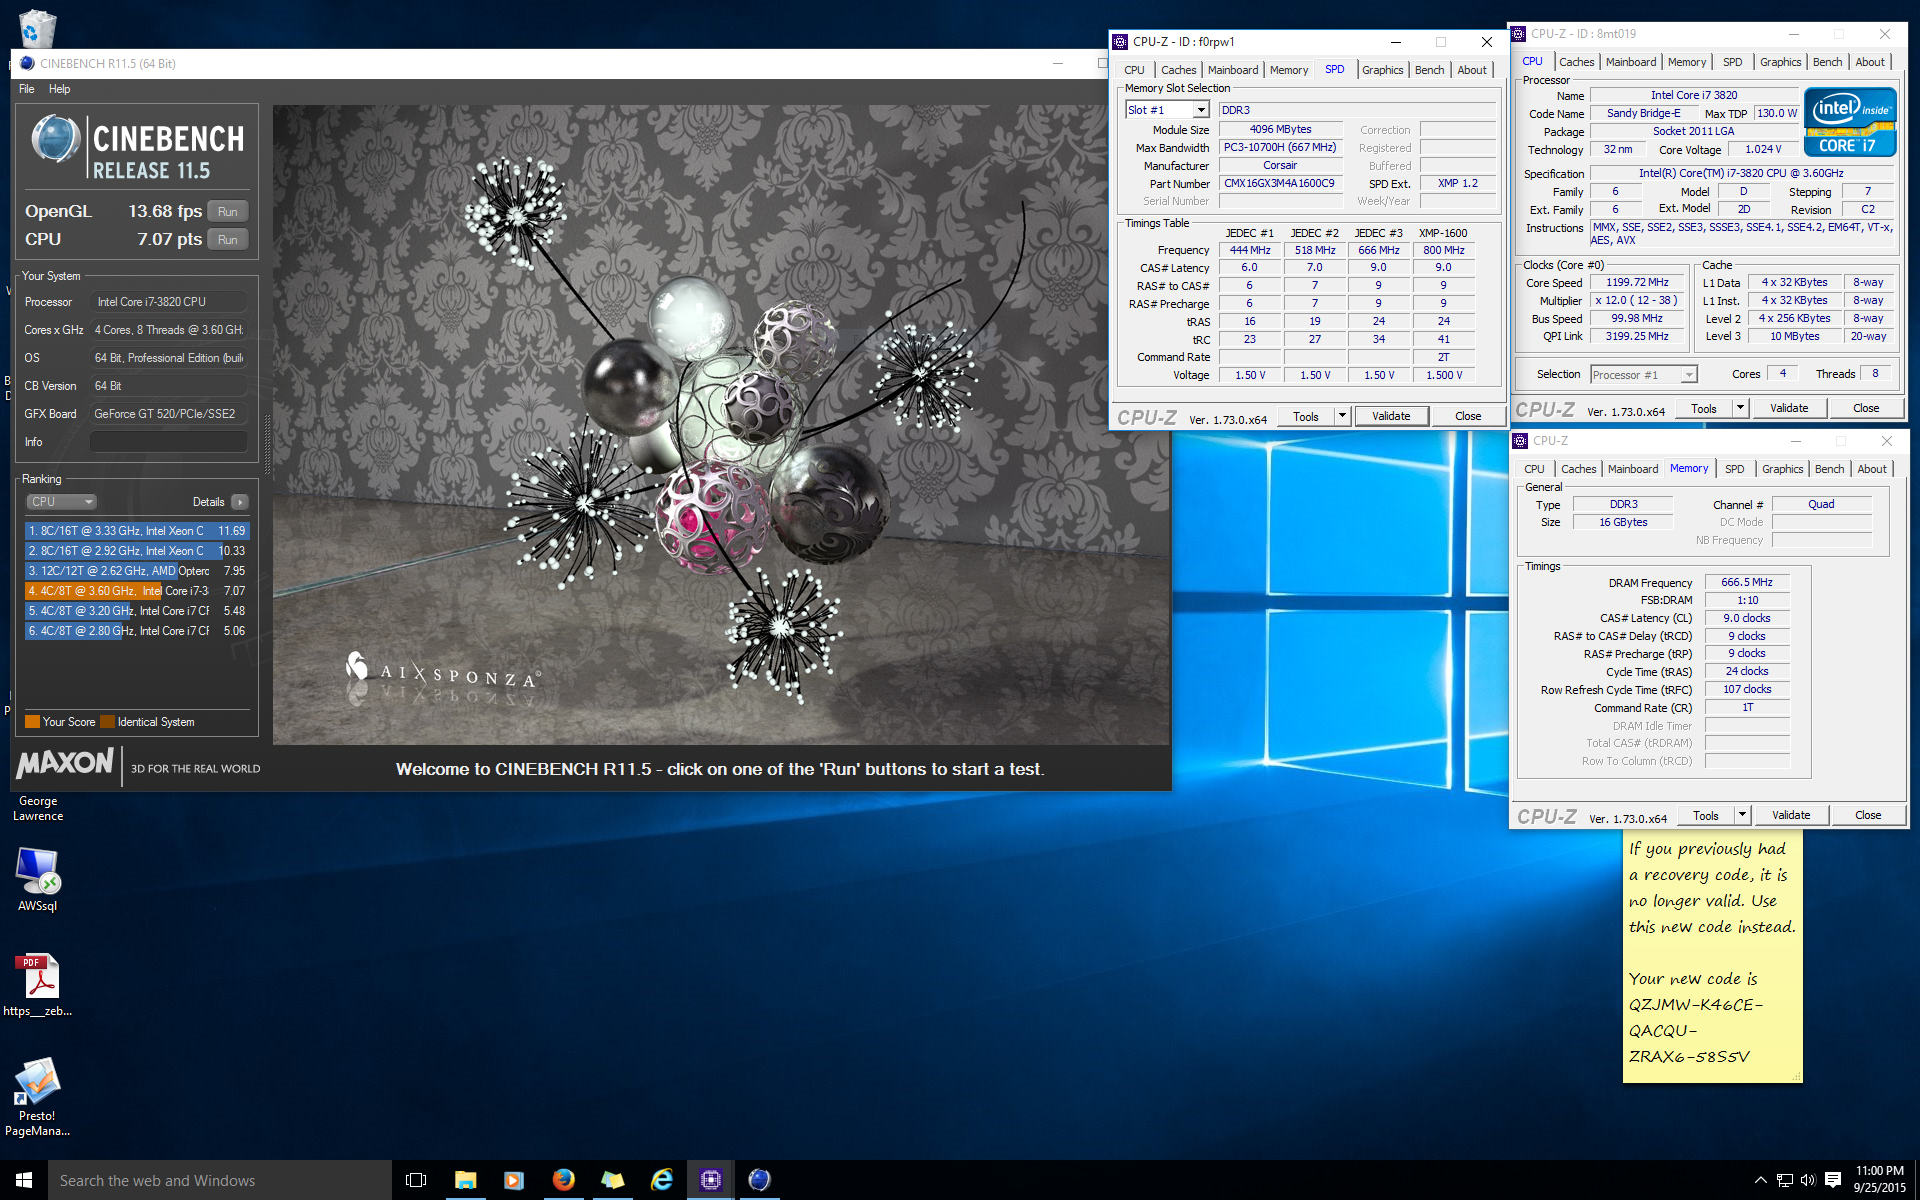Image resolution: width=1920 pixels, height=1200 pixels.
Task: Open the AWSsql desktop shortcut
Action: pyautogui.click(x=38, y=880)
